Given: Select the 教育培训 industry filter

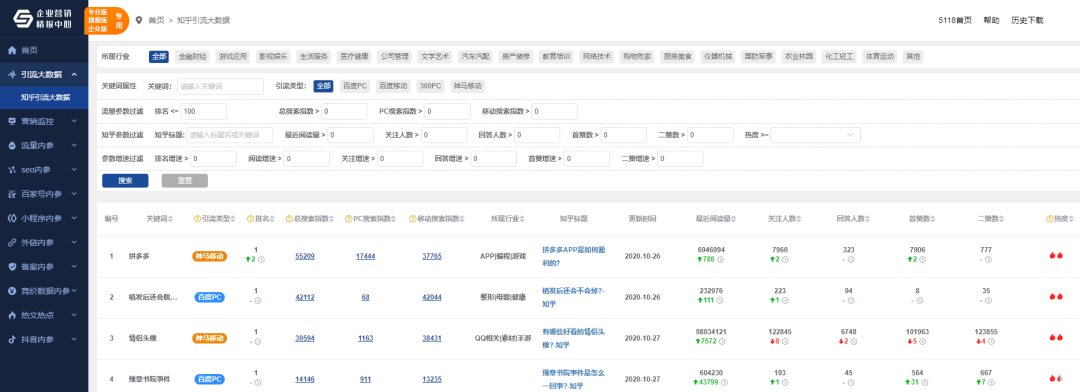Looking at the screenshot, I should [x=556, y=56].
